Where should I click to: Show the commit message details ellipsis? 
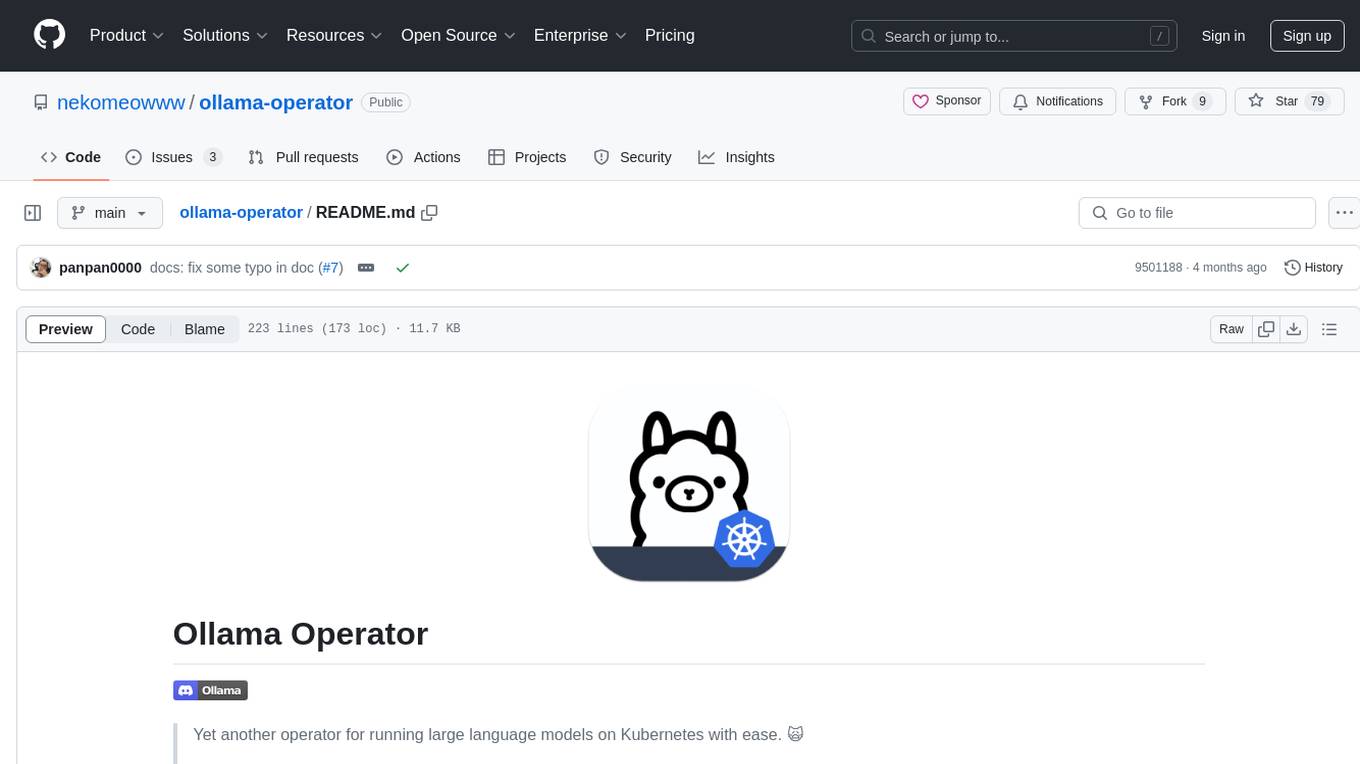pos(366,268)
